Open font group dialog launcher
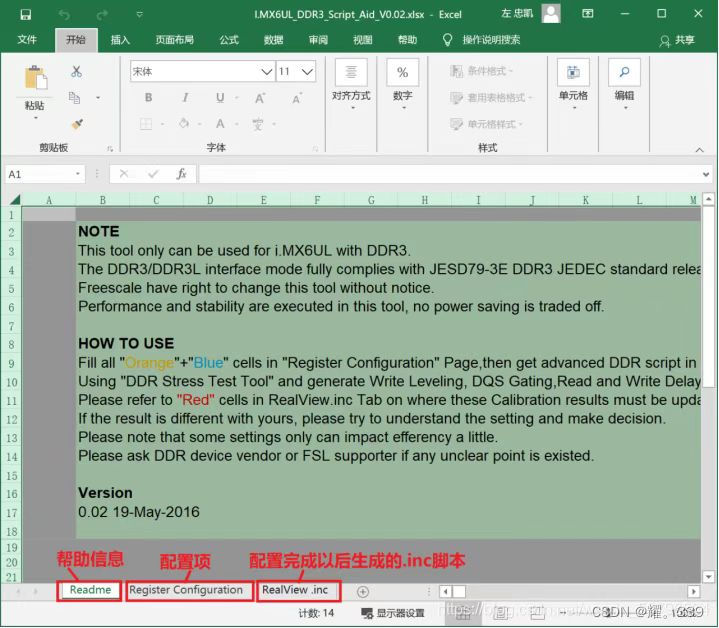Screen dimensions: 719x628 click(315, 149)
